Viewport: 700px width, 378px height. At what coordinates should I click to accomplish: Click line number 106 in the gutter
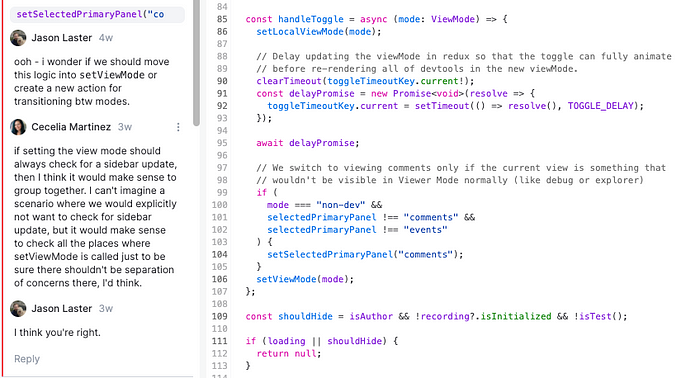tap(220, 279)
